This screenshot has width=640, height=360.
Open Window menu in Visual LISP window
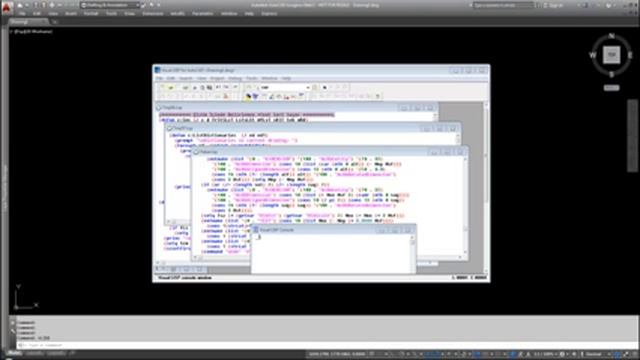[x=269, y=78]
